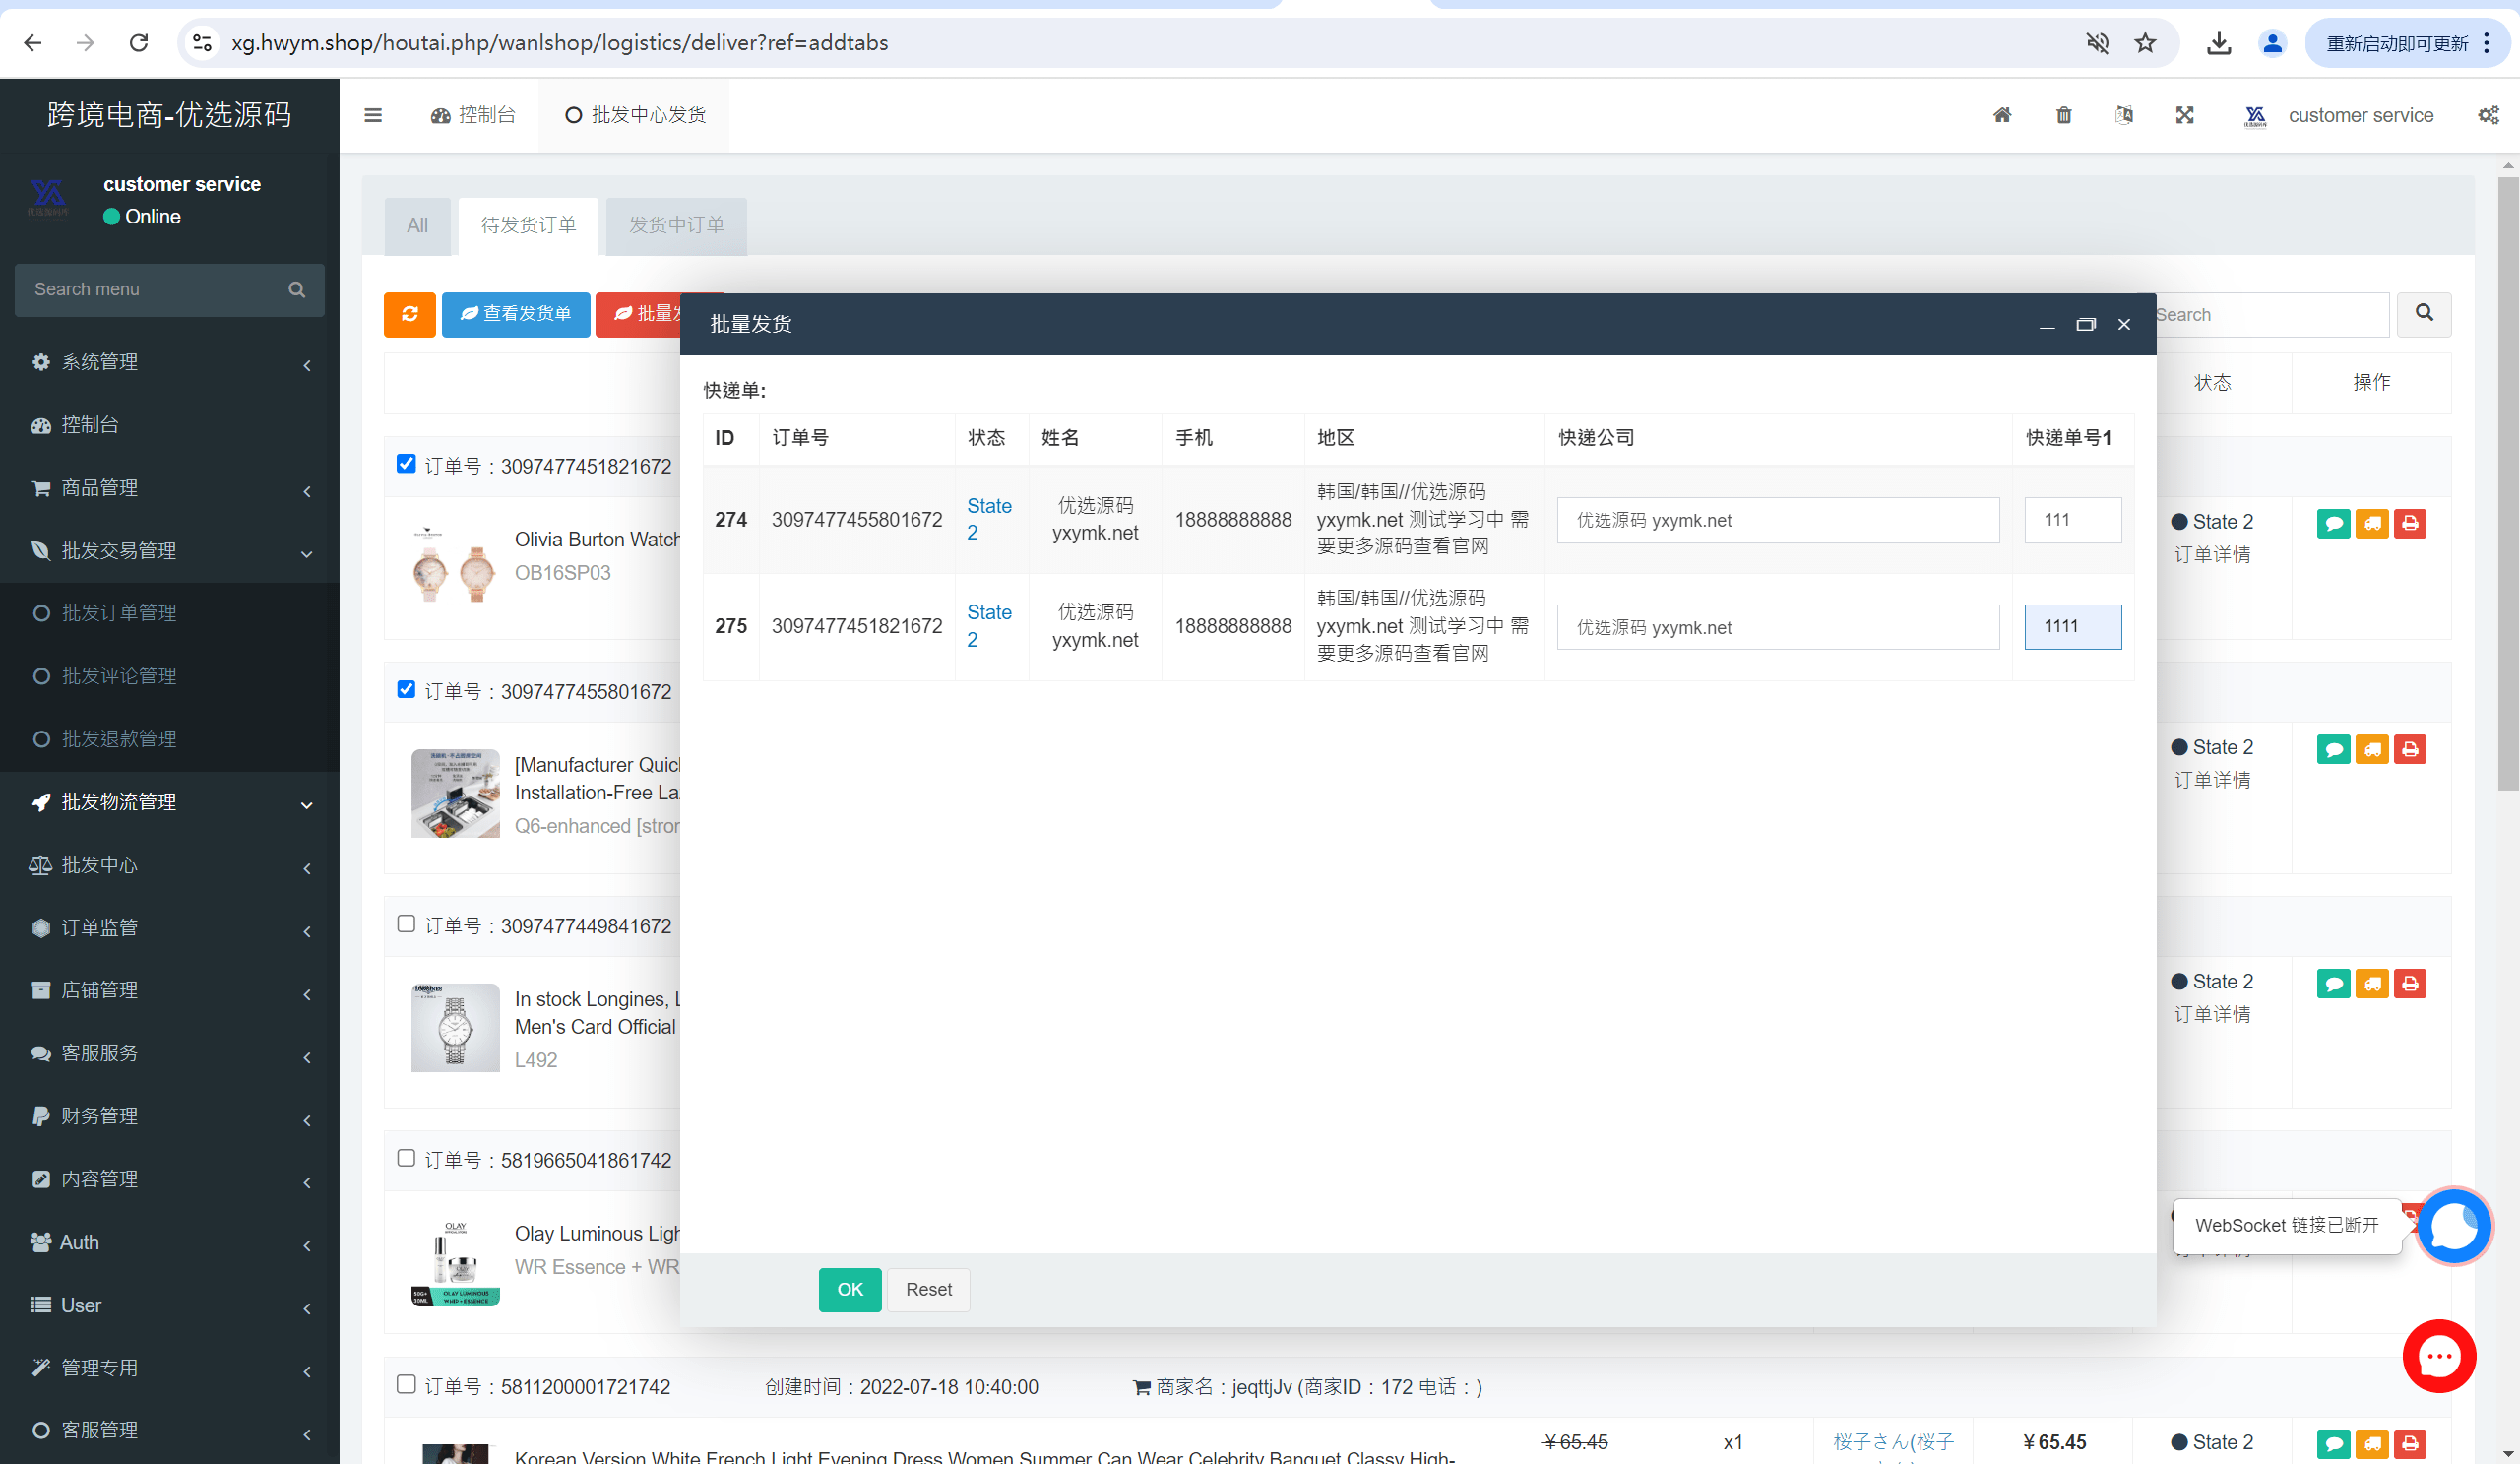This screenshot has height=1464, width=2520.
Task: Click the trash clear-cache icon
Action: [2064, 115]
